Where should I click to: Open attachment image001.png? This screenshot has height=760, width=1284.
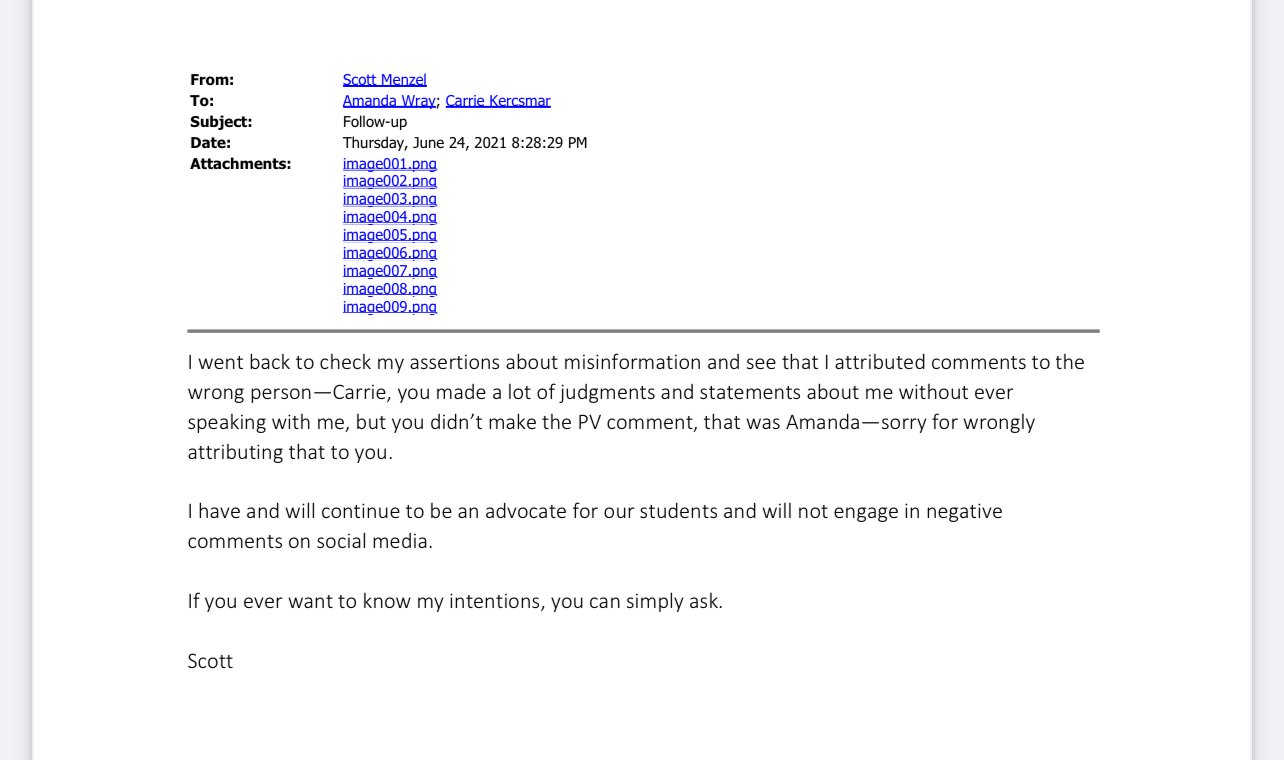(x=389, y=164)
